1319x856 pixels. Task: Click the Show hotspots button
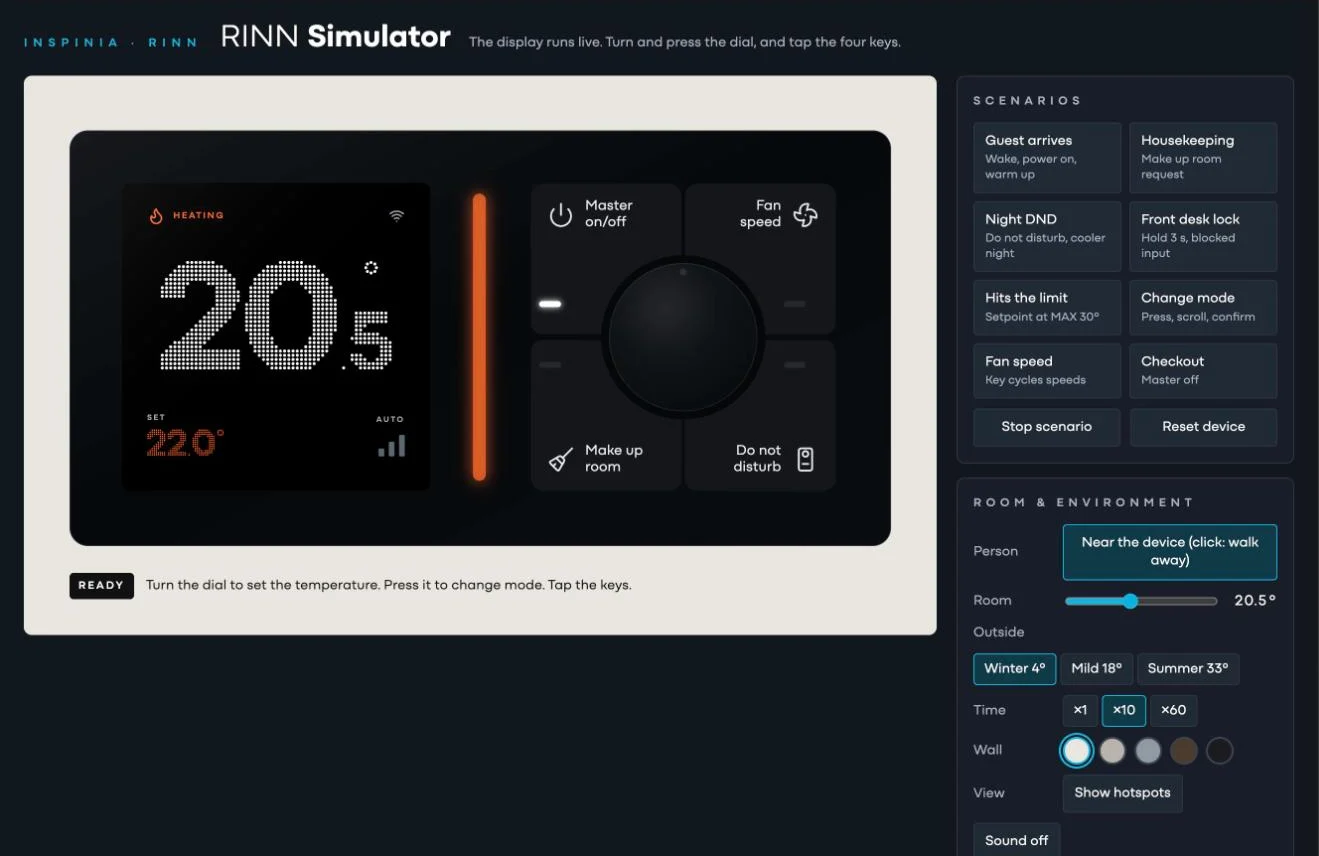[x=1122, y=793]
